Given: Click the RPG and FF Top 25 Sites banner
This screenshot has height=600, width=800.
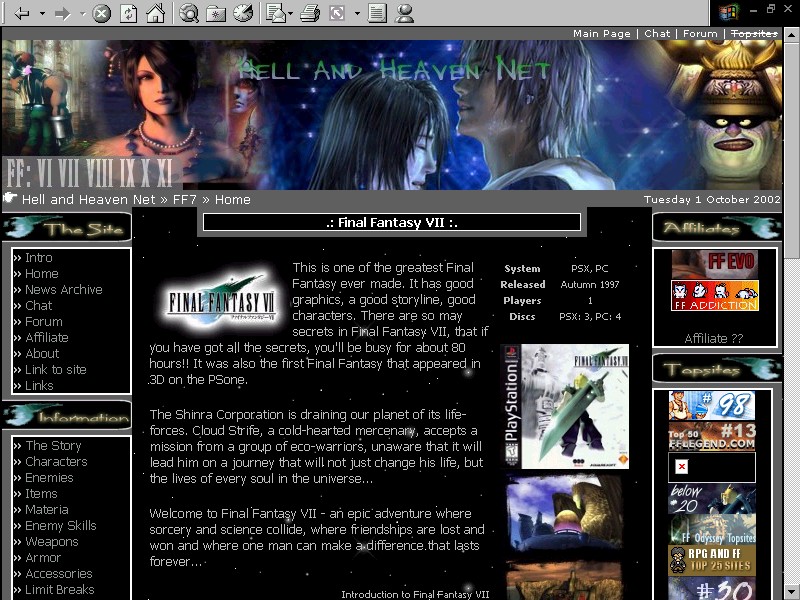Looking at the screenshot, I should coord(712,560).
